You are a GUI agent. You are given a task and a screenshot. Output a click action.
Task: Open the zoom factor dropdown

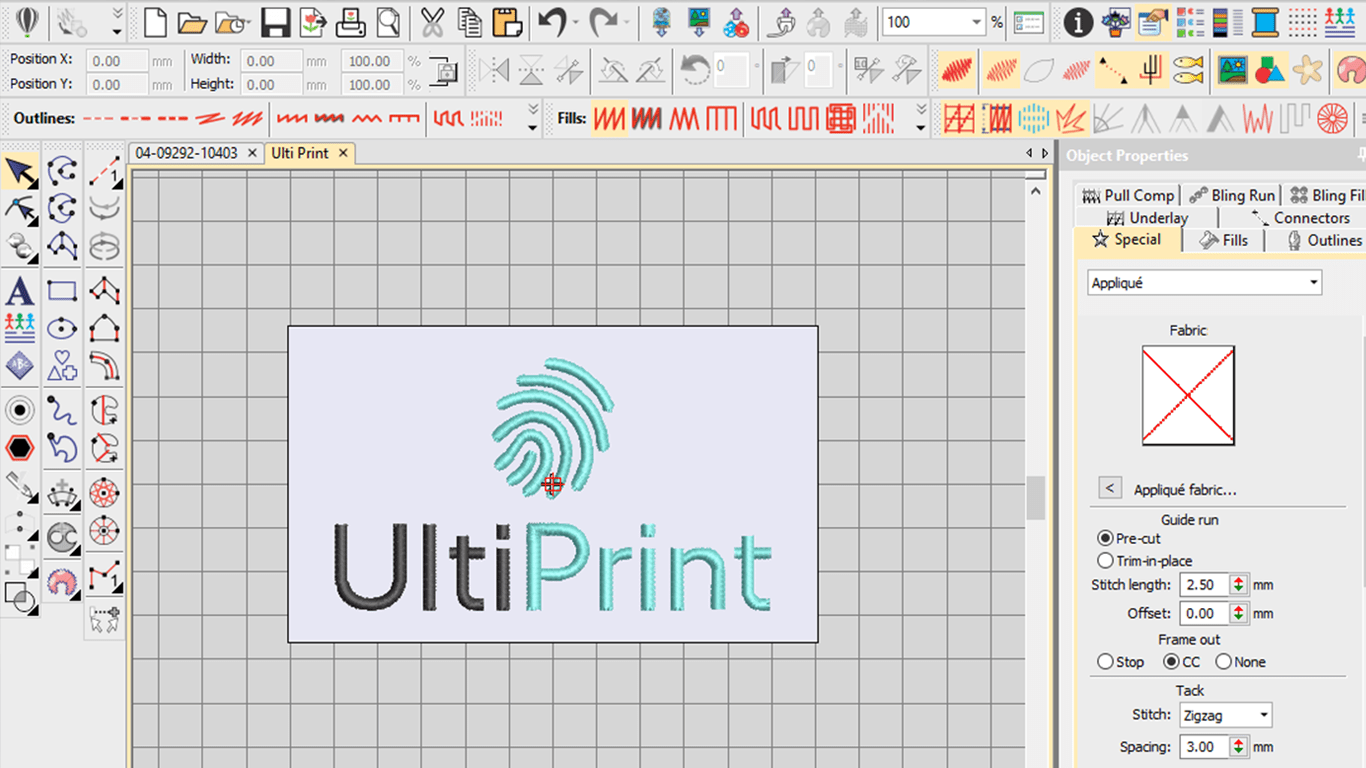pyautogui.click(x=976, y=22)
